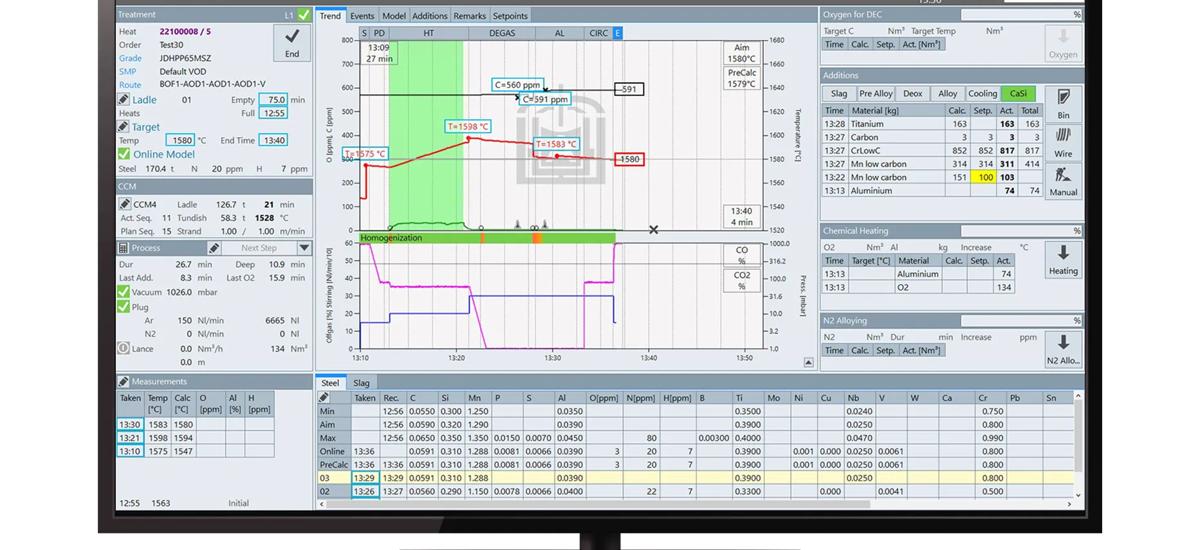Click the CO2 % legend box
Screen dimensions: 1200x550
741,280
